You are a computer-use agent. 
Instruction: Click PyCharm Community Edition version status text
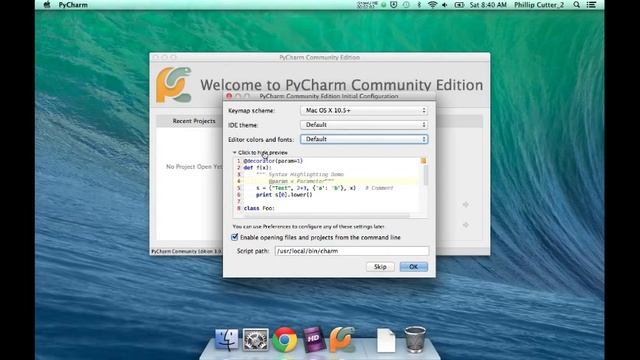(x=187, y=251)
